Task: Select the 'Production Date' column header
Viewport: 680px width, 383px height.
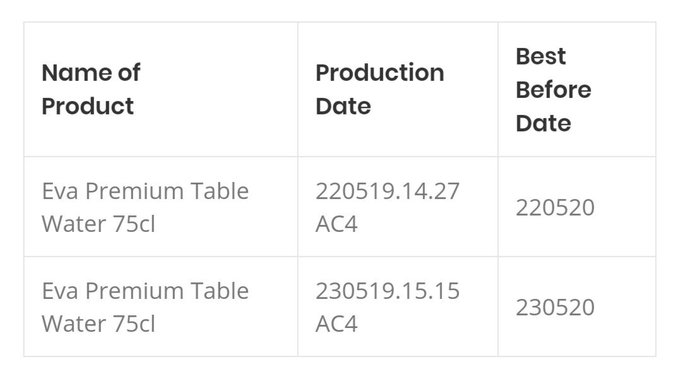Action: (x=398, y=89)
